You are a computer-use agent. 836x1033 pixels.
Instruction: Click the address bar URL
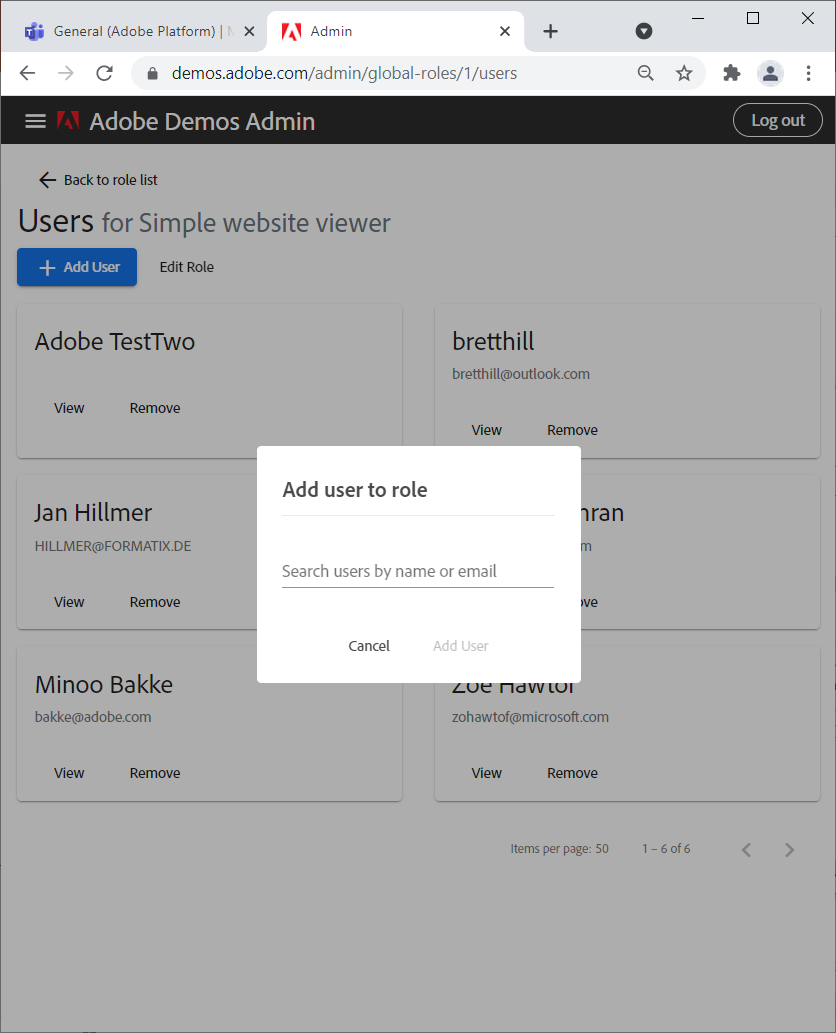click(x=344, y=73)
